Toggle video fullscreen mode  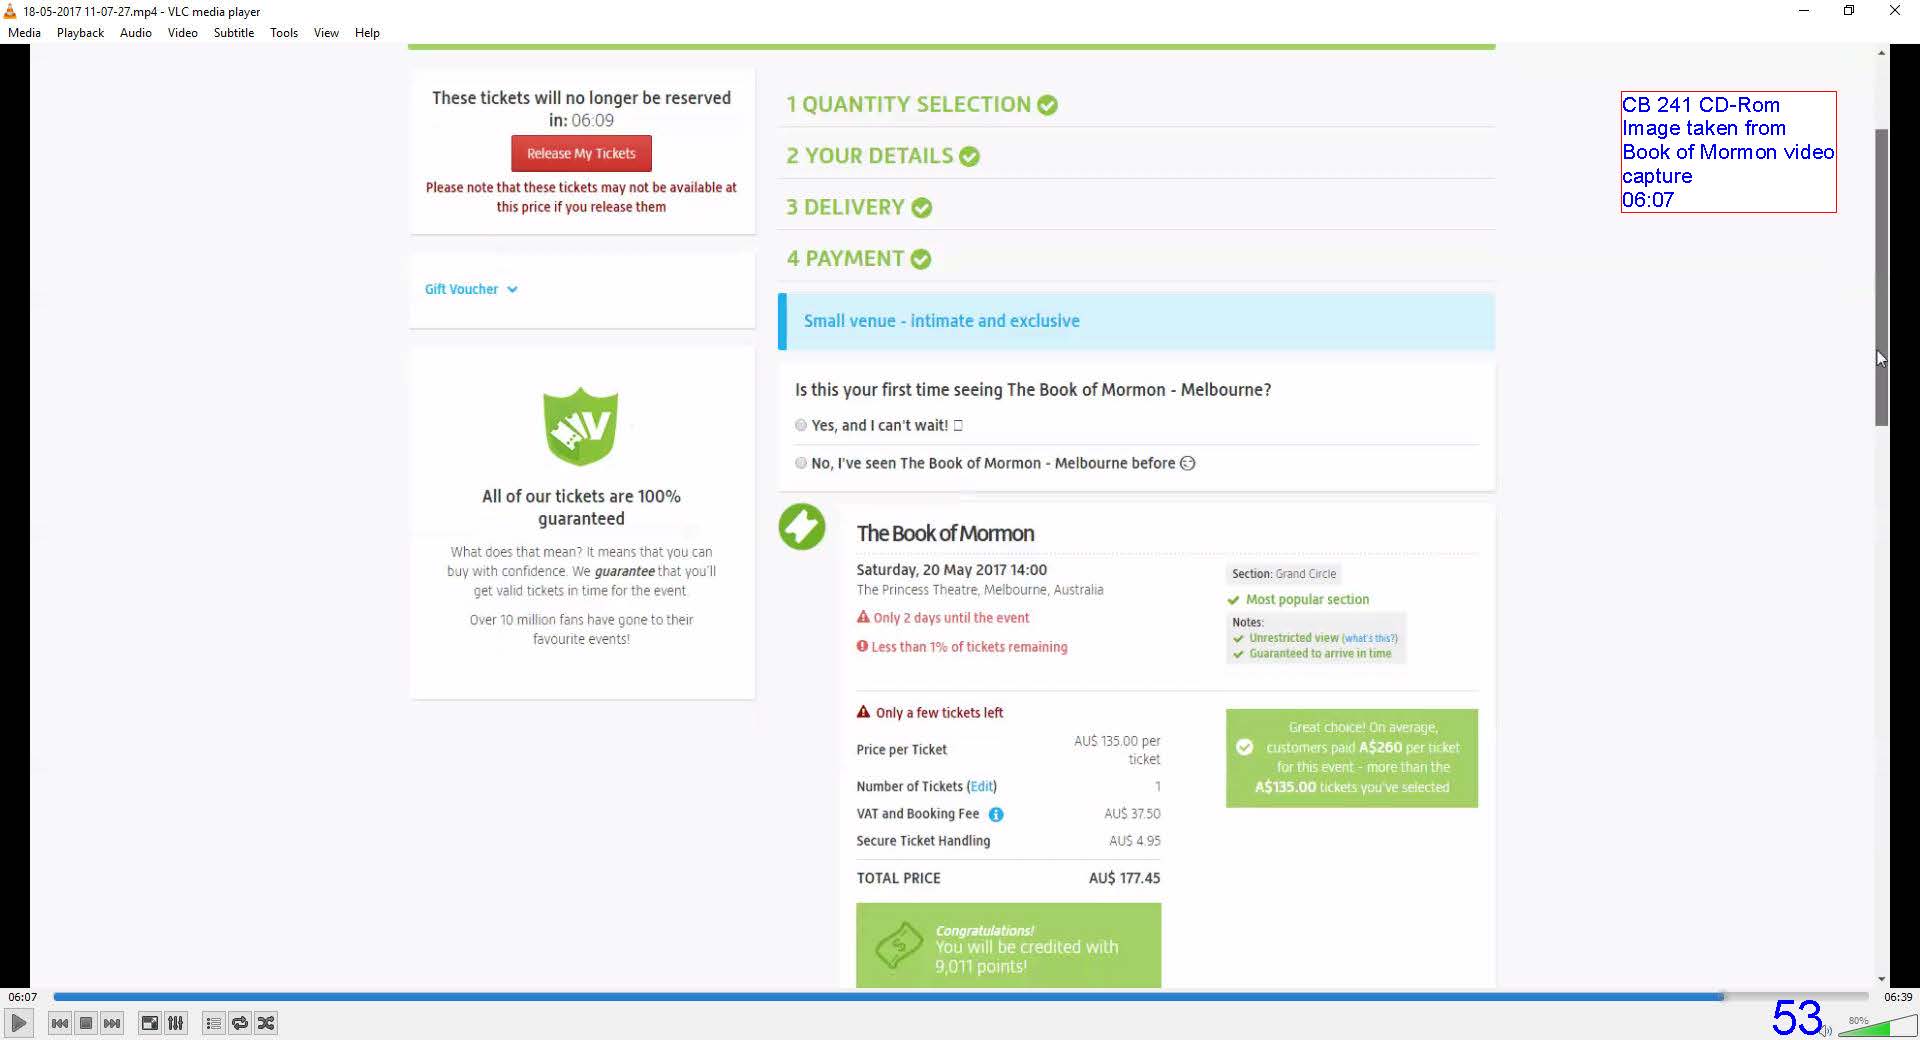pos(149,1023)
